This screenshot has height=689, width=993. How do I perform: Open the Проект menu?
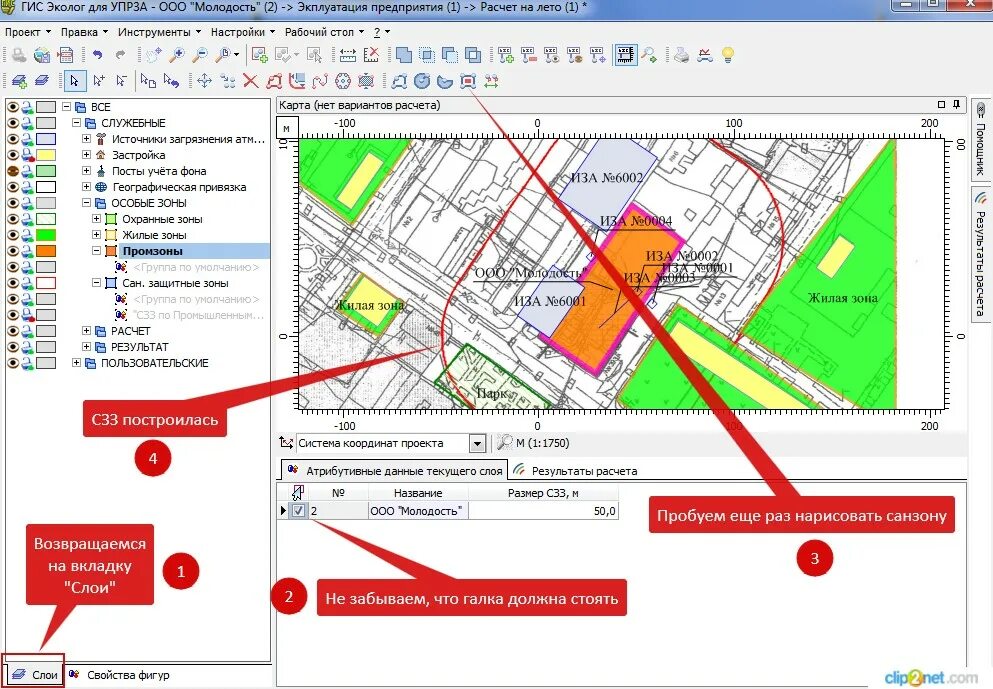[28, 32]
